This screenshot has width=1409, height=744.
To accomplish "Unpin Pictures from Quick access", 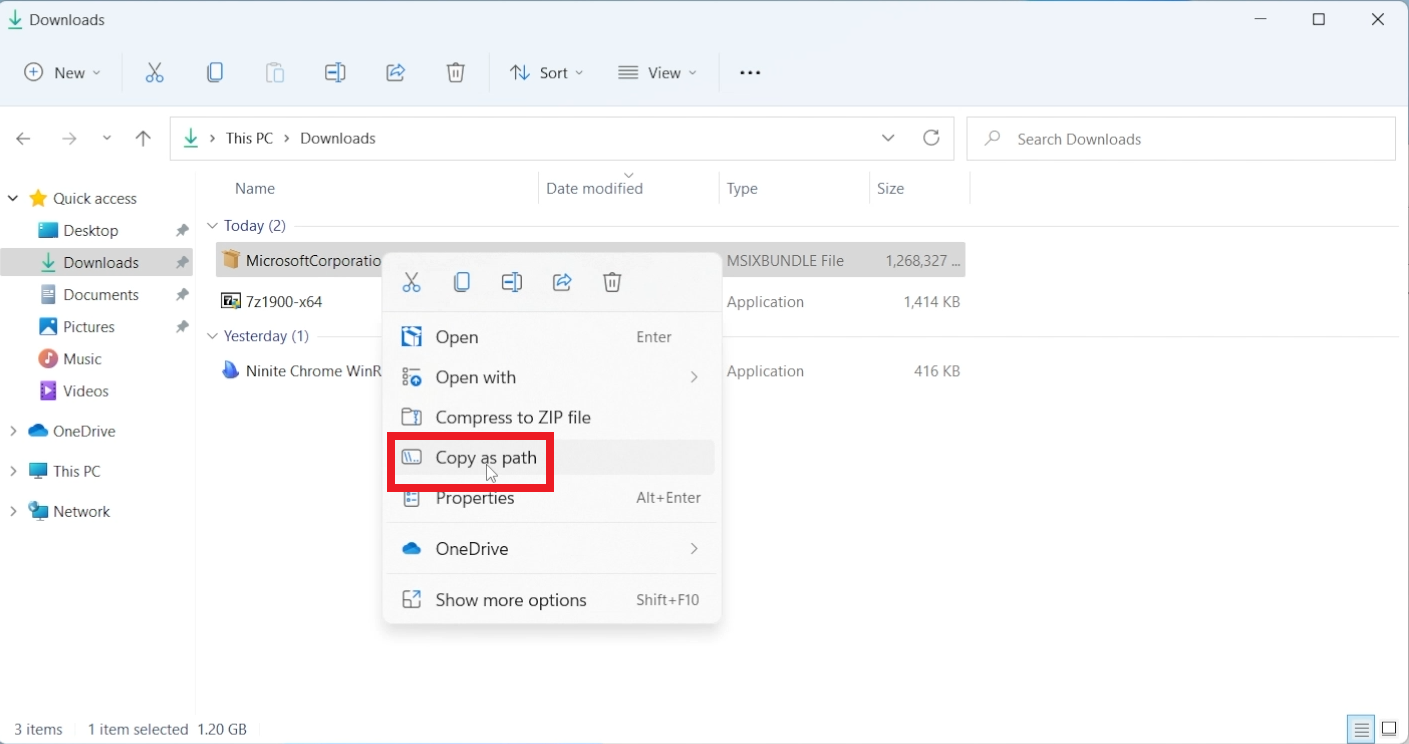I will click(x=181, y=326).
